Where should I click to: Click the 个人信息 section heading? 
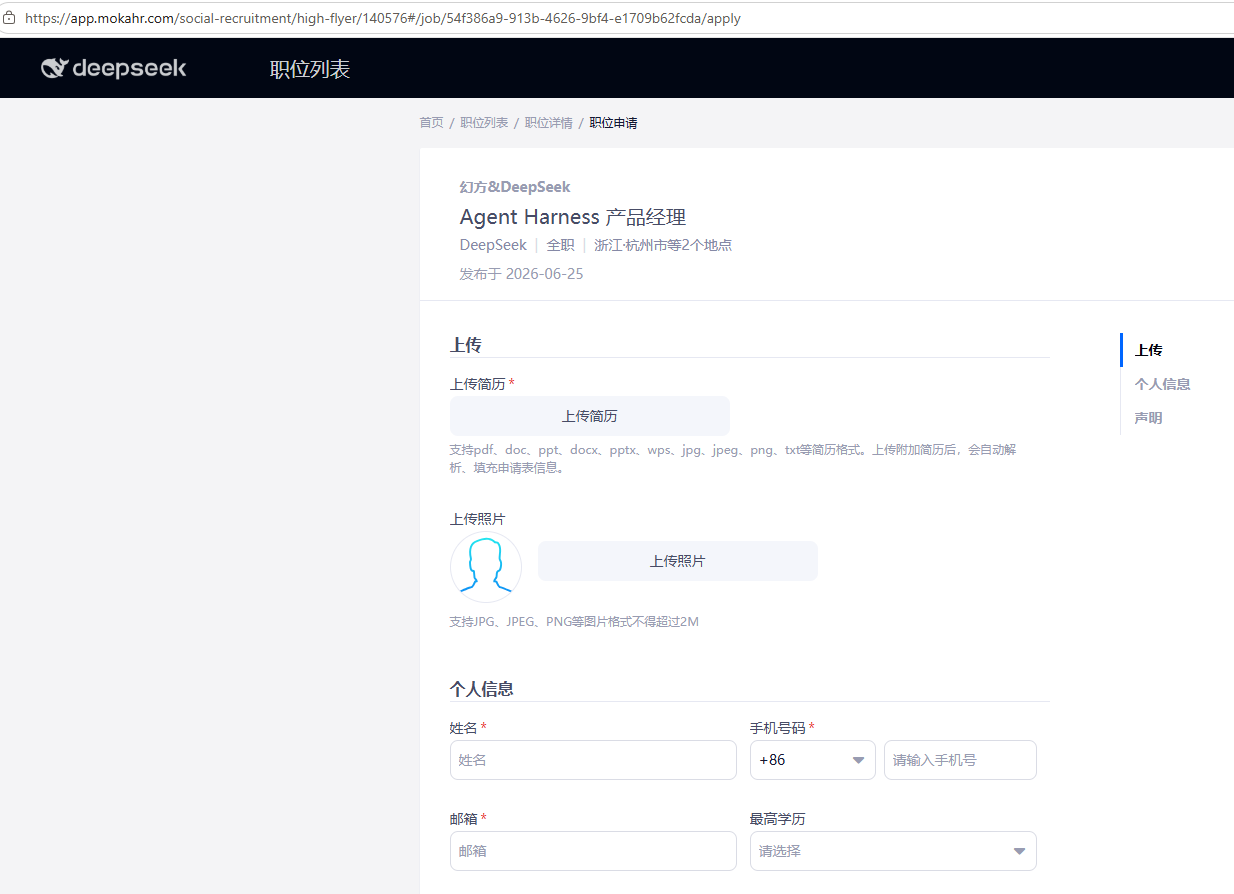[x=482, y=689]
